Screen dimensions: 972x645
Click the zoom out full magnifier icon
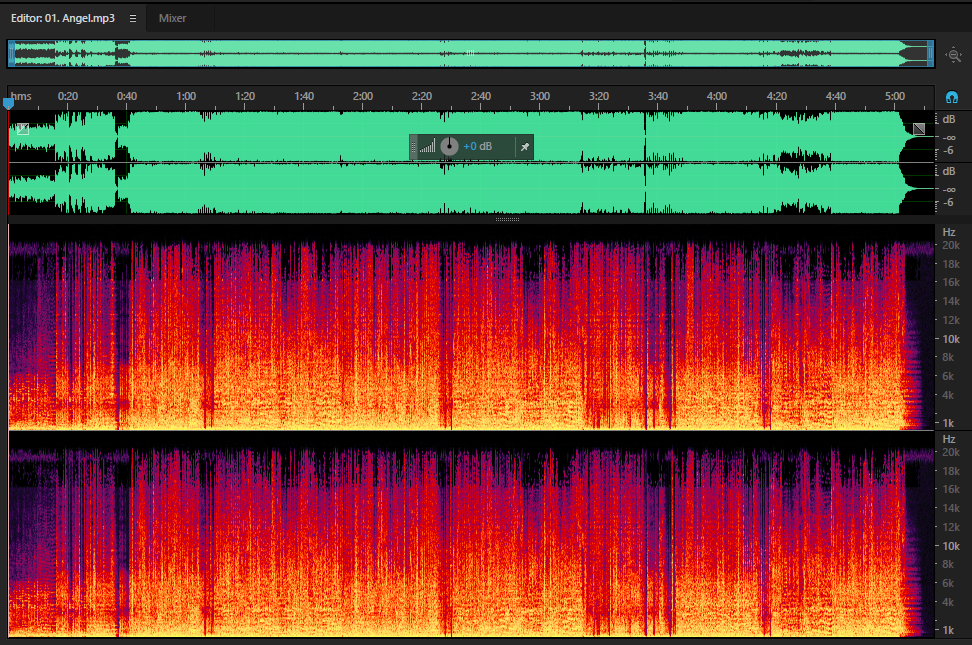[x=953, y=55]
